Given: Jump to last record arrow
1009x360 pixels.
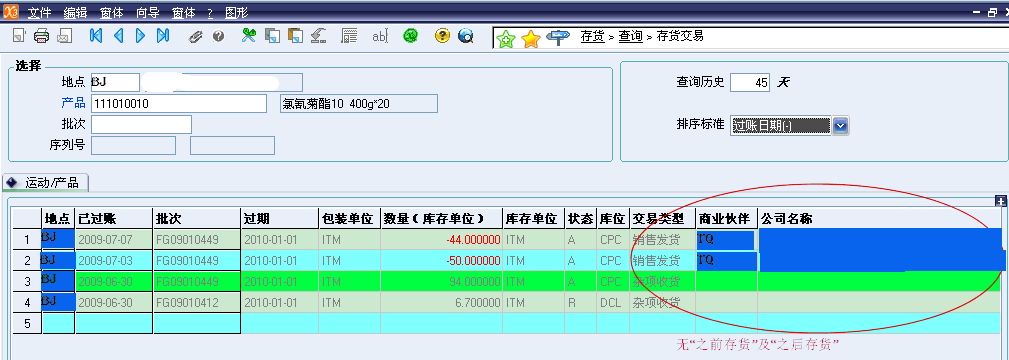Looking at the screenshot, I should [163, 36].
